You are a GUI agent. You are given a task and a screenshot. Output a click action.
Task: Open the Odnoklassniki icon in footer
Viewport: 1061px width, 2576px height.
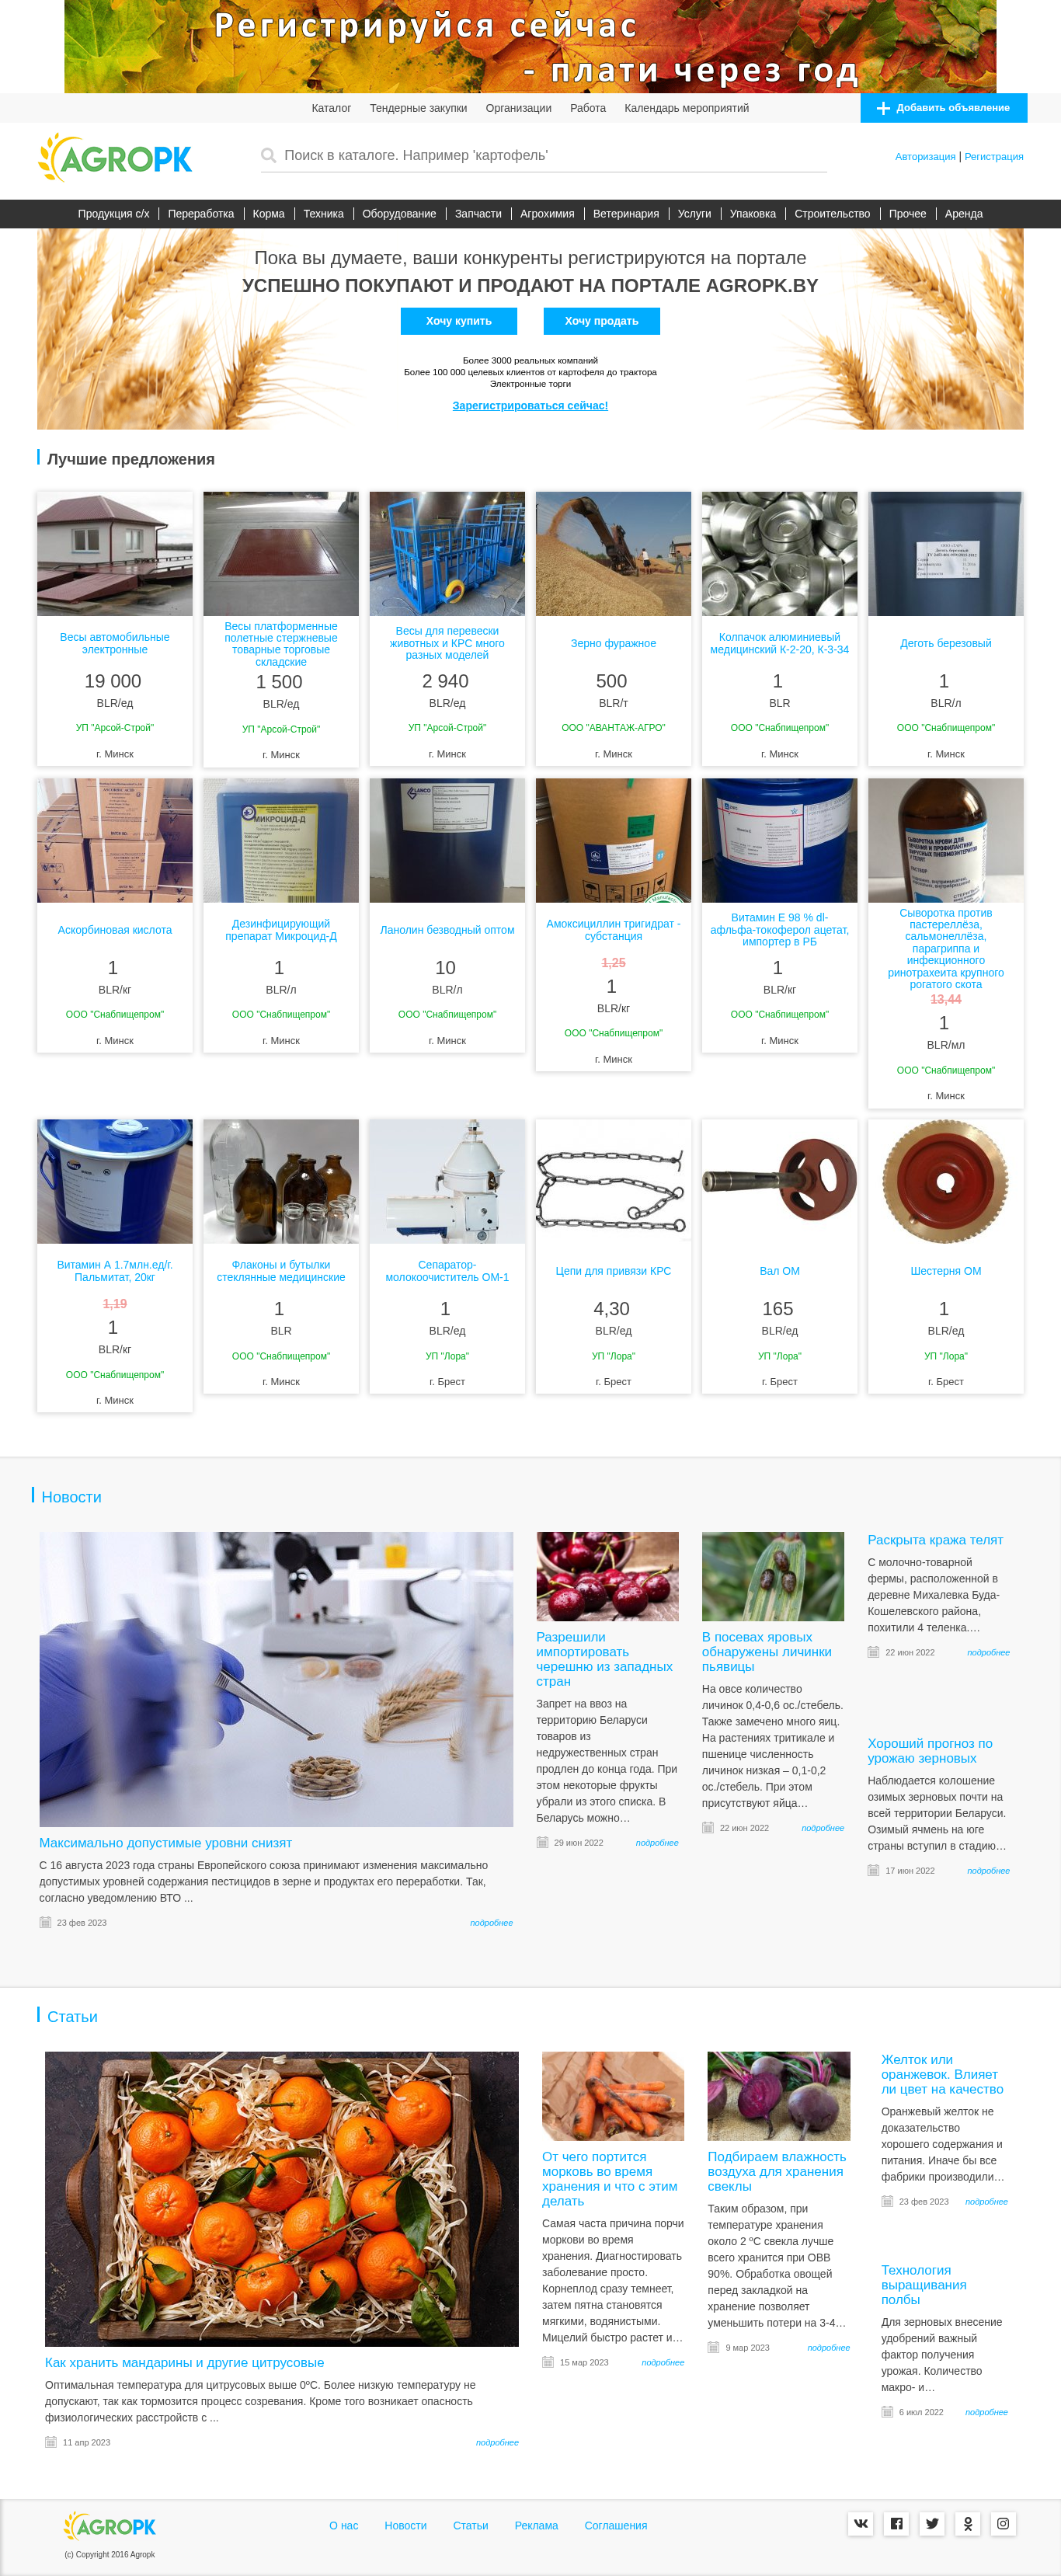click(x=968, y=2523)
